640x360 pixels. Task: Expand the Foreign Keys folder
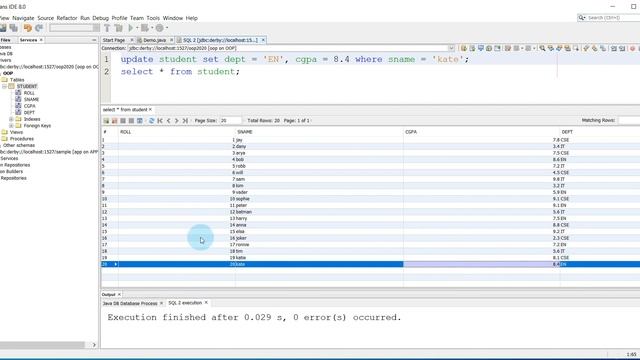point(11,126)
